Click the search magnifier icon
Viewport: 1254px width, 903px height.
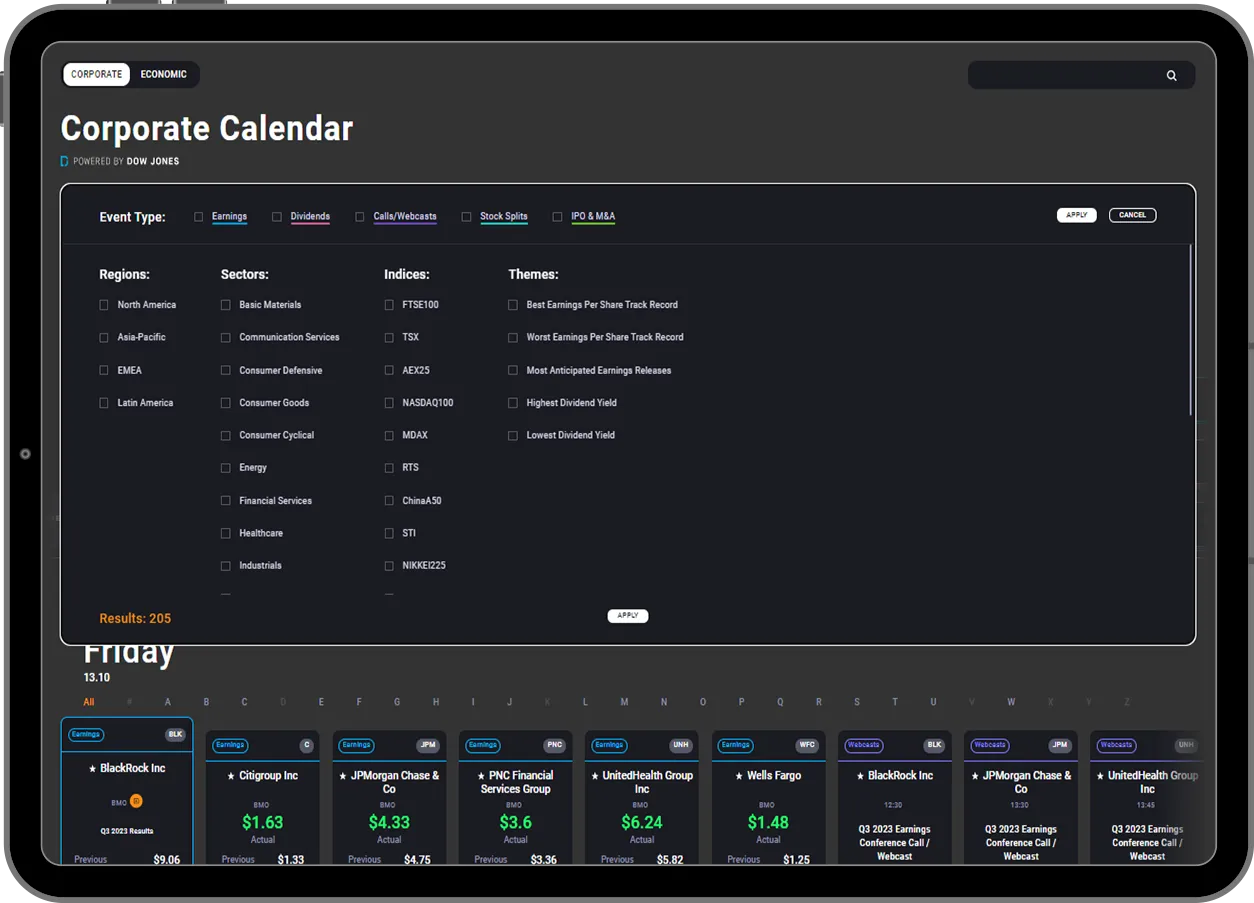tap(1171, 76)
